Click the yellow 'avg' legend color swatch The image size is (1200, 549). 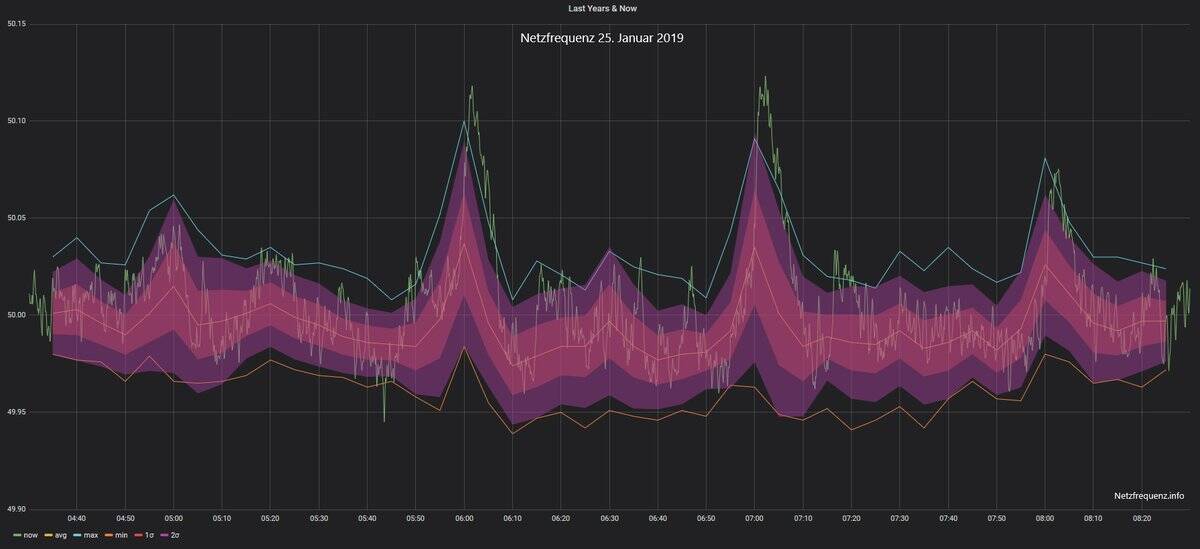47,536
